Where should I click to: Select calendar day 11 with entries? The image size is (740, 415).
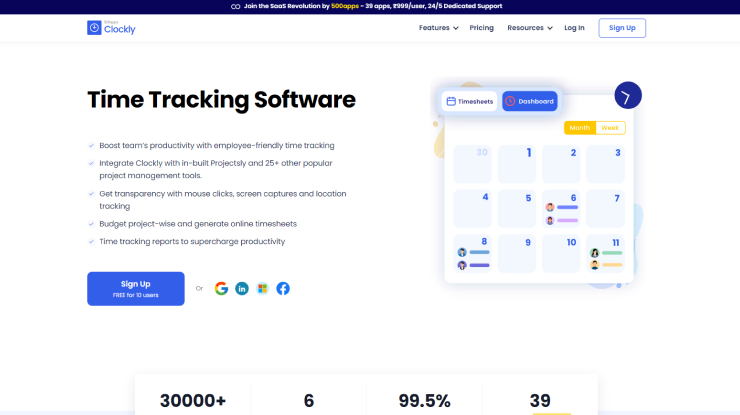[x=605, y=254]
